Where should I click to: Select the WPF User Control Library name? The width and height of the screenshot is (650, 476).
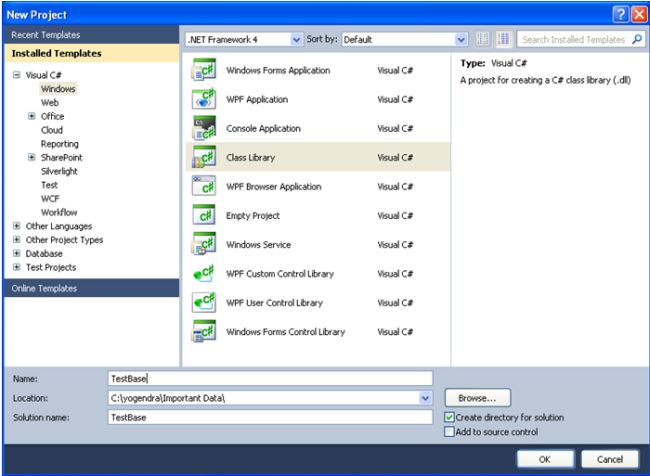pos(274,303)
